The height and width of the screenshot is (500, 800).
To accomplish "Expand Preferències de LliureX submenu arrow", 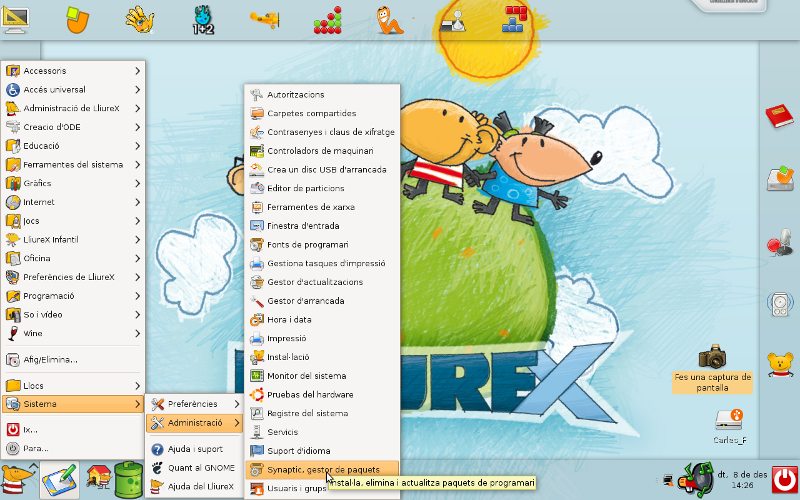I will point(137,277).
